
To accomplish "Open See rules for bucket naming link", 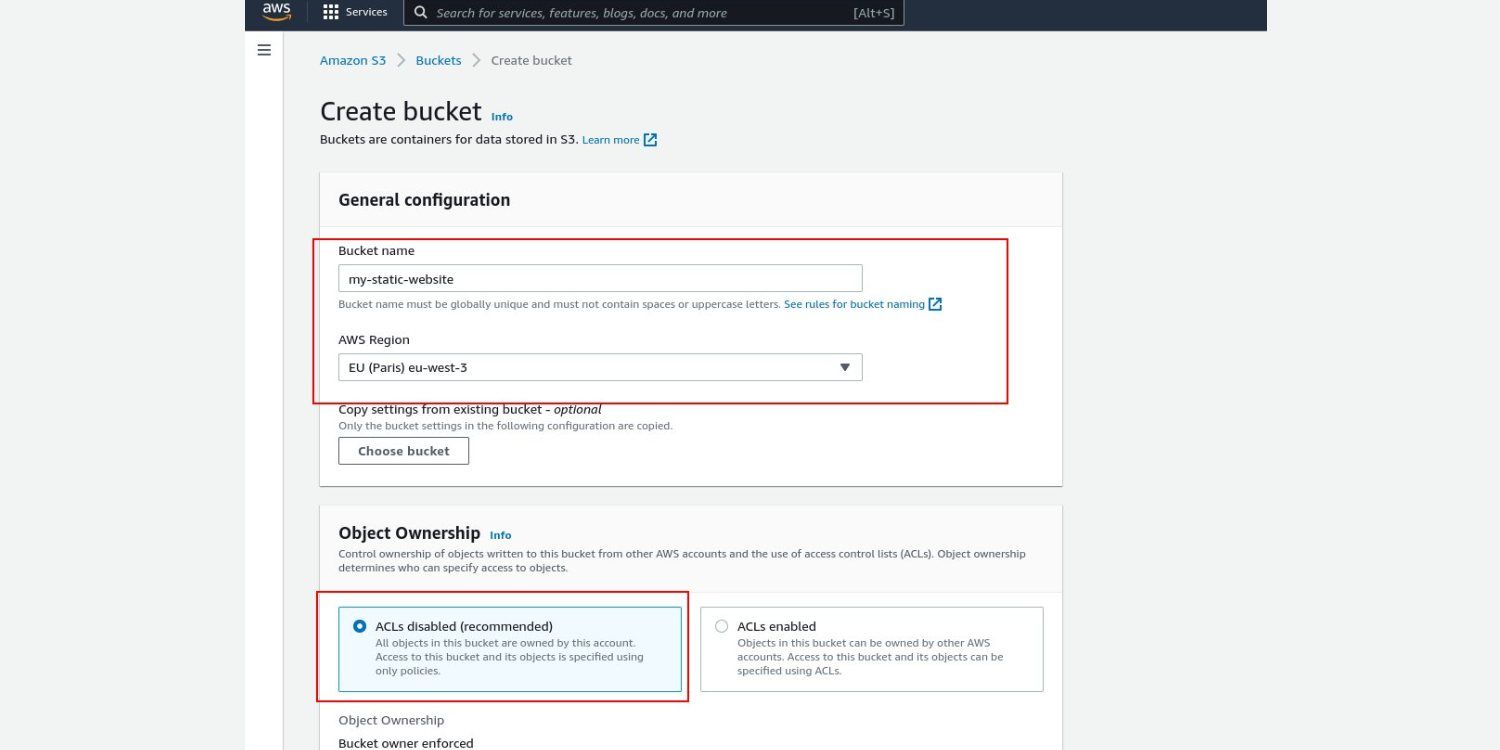I will coord(854,304).
